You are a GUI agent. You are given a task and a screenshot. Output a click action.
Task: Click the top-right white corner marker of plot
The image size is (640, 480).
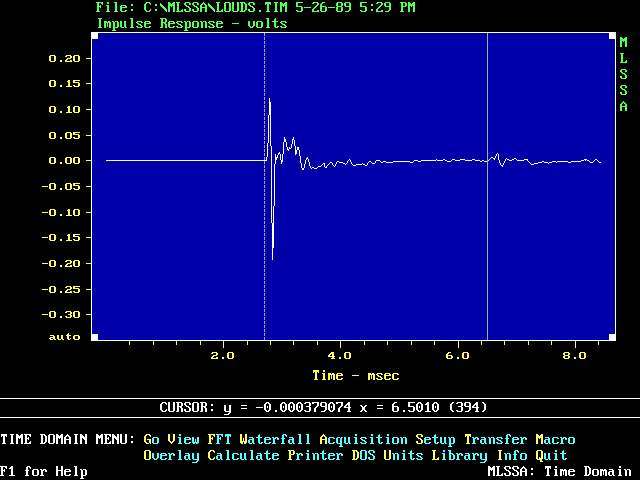(x=612, y=36)
